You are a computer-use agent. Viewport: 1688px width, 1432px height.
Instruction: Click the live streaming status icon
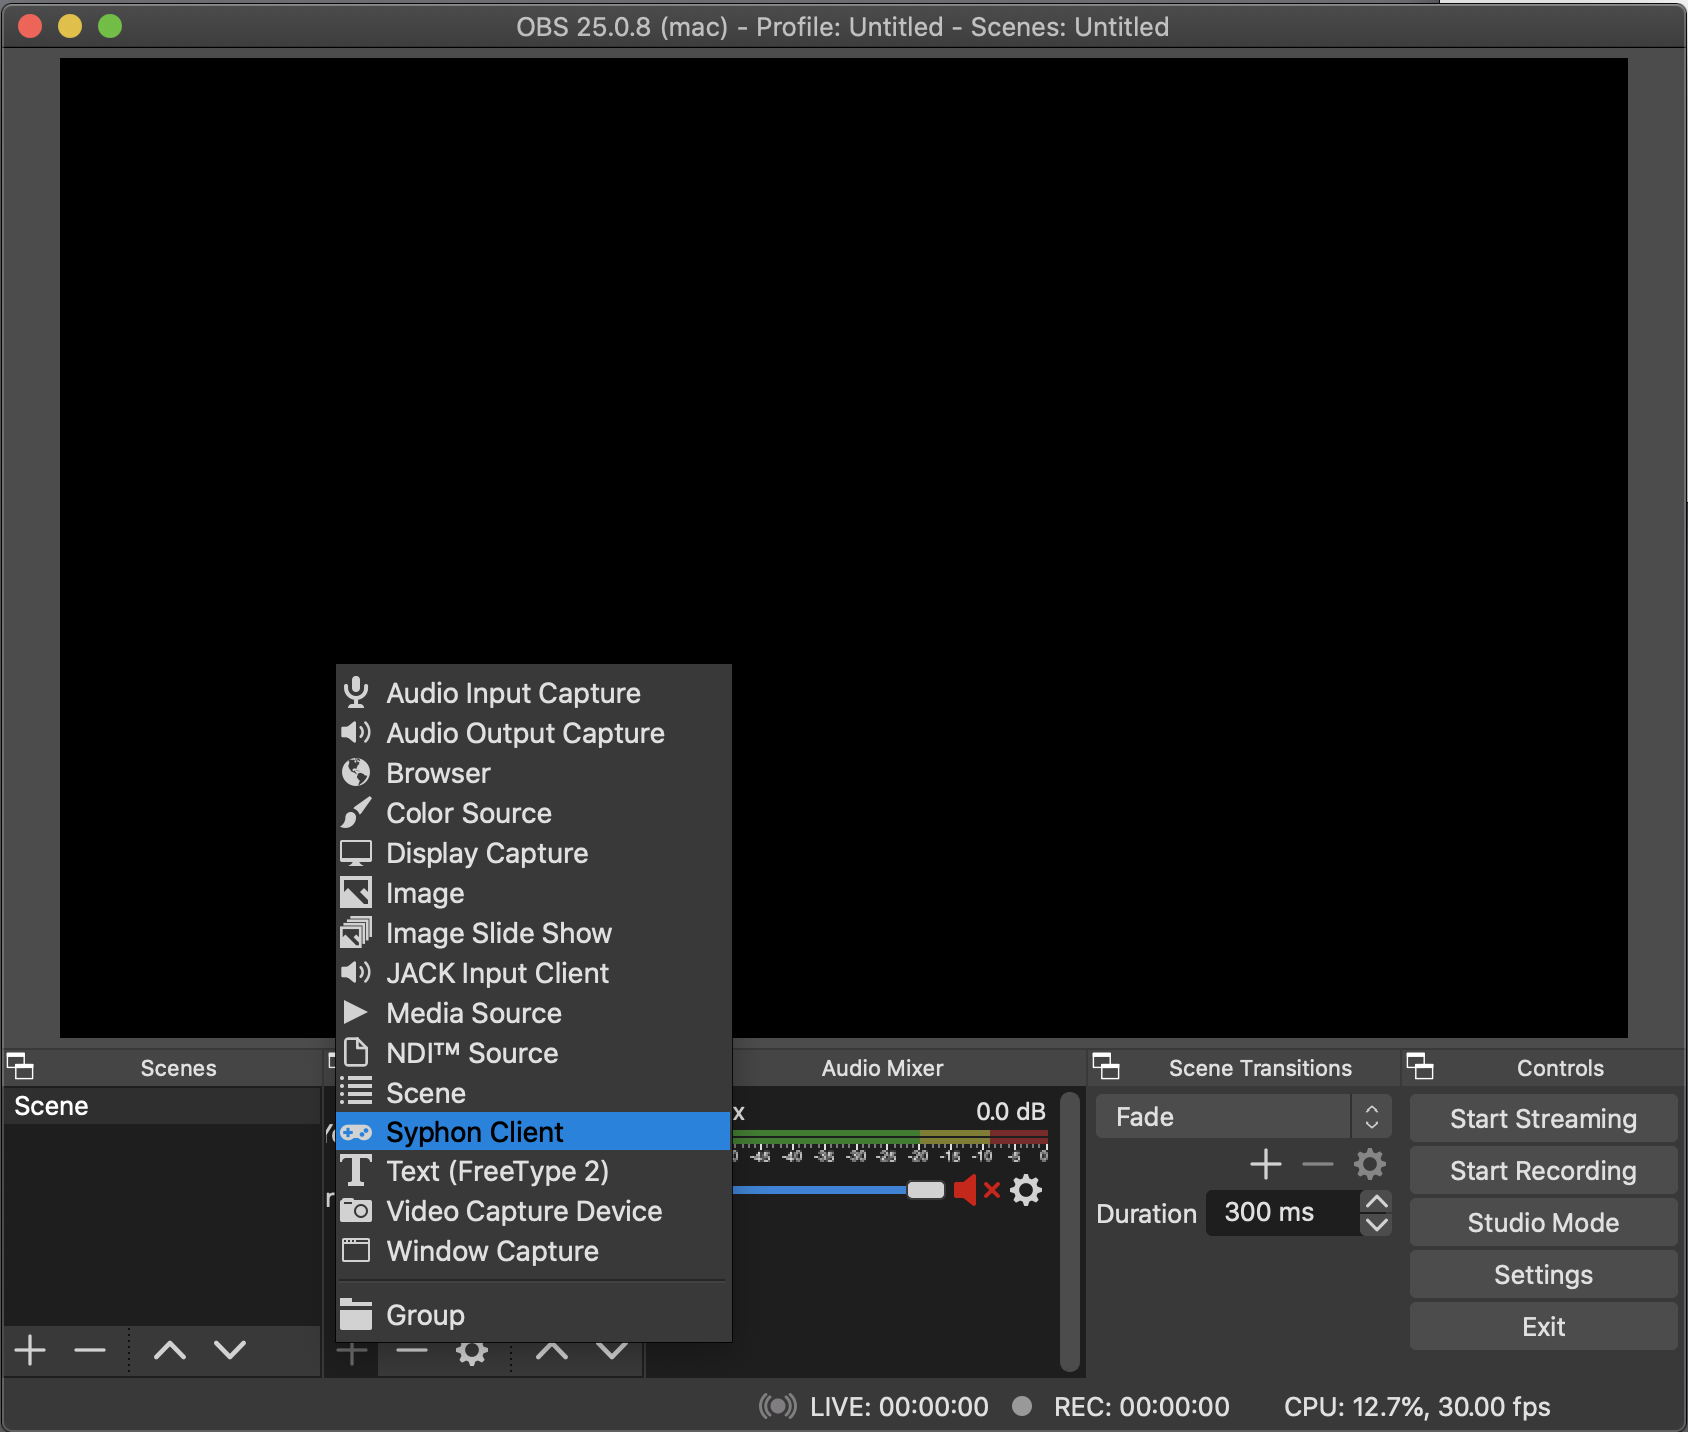[x=778, y=1406]
